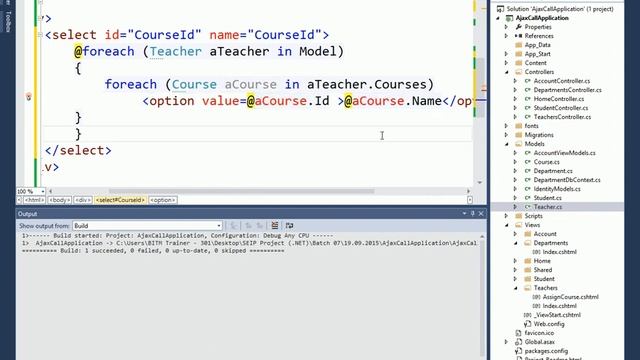Click the Student views folder icon
This screenshot has width=640, height=360.
(527, 279)
